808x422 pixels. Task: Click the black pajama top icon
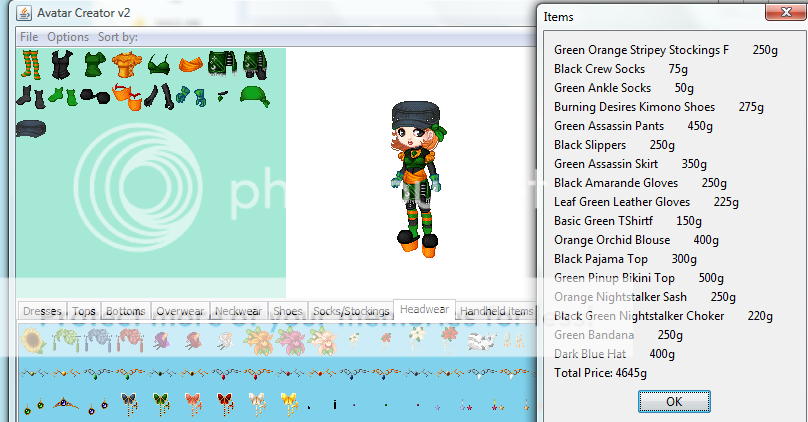pos(63,66)
